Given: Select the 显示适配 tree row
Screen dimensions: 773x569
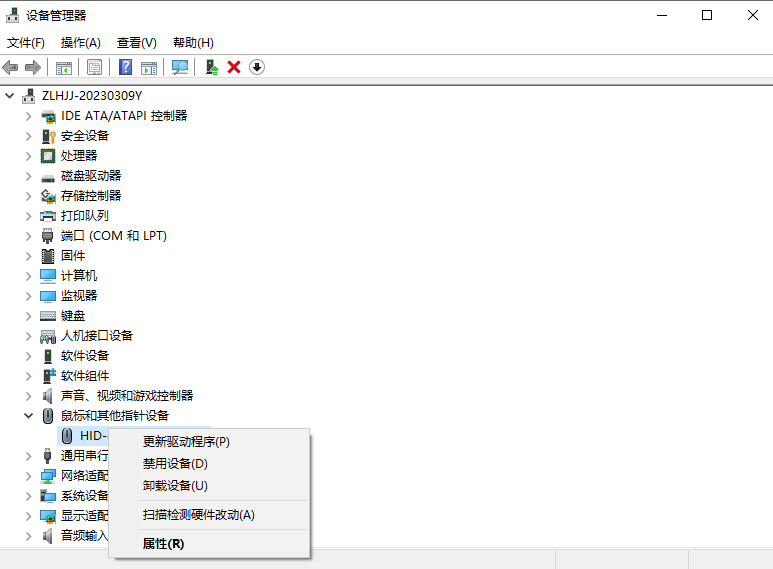Looking at the screenshot, I should click(x=84, y=516).
